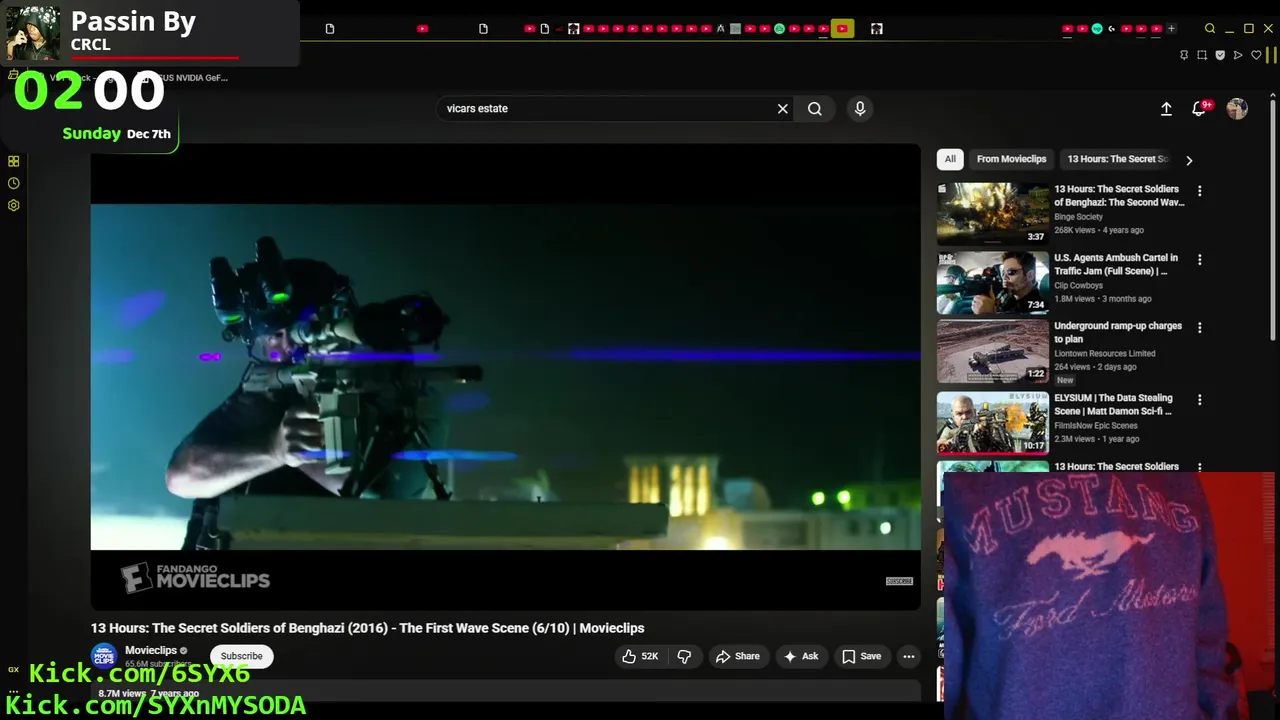
Task: Open YouTube notifications bell
Action: tap(1199, 109)
